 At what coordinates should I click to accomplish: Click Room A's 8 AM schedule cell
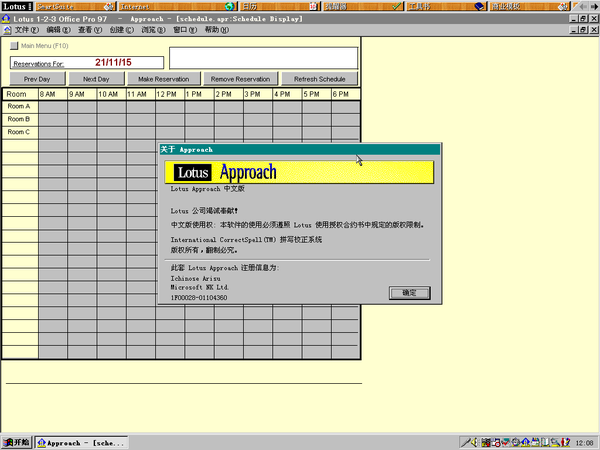(x=53, y=107)
